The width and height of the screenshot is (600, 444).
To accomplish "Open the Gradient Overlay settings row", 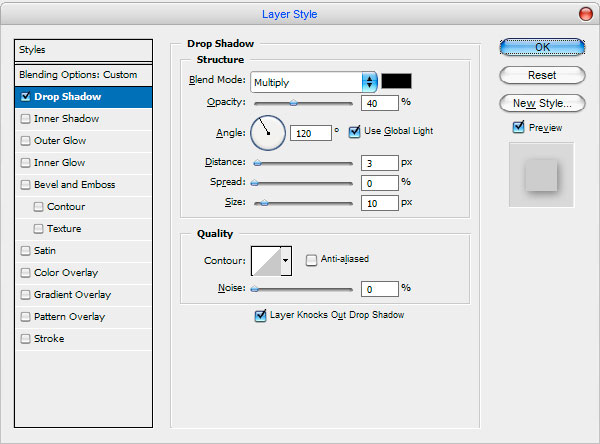I will coord(83,295).
